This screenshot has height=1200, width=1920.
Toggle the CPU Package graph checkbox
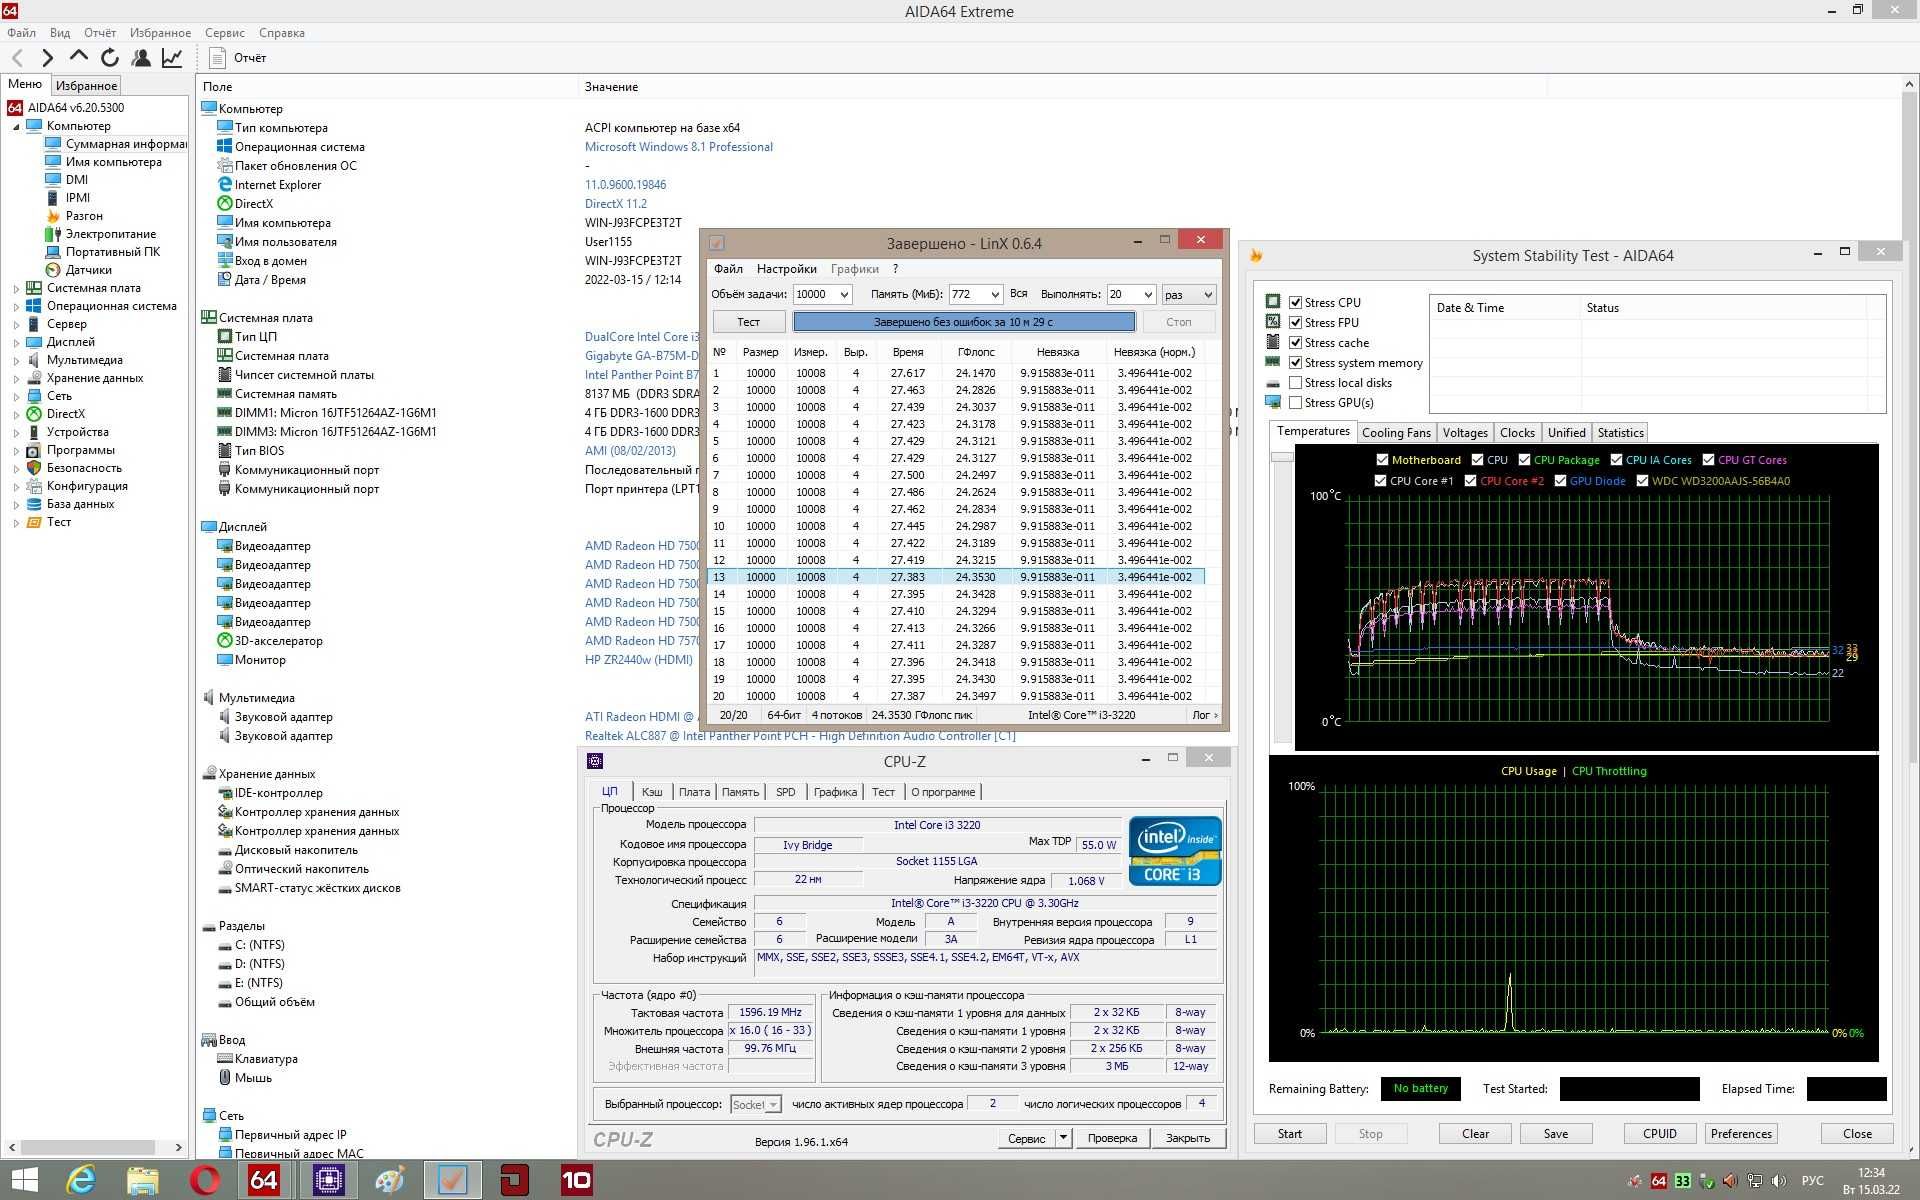[x=1524, y=460]
